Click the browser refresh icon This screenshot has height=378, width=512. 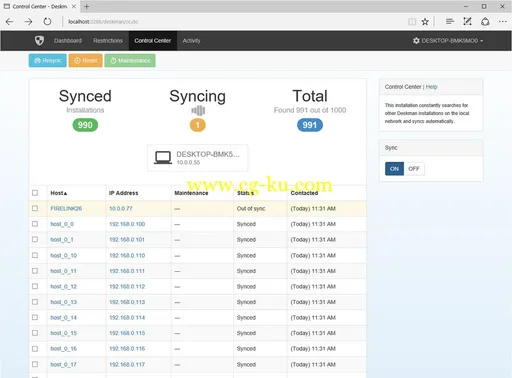pyautogui.click(x=47, y=22)
